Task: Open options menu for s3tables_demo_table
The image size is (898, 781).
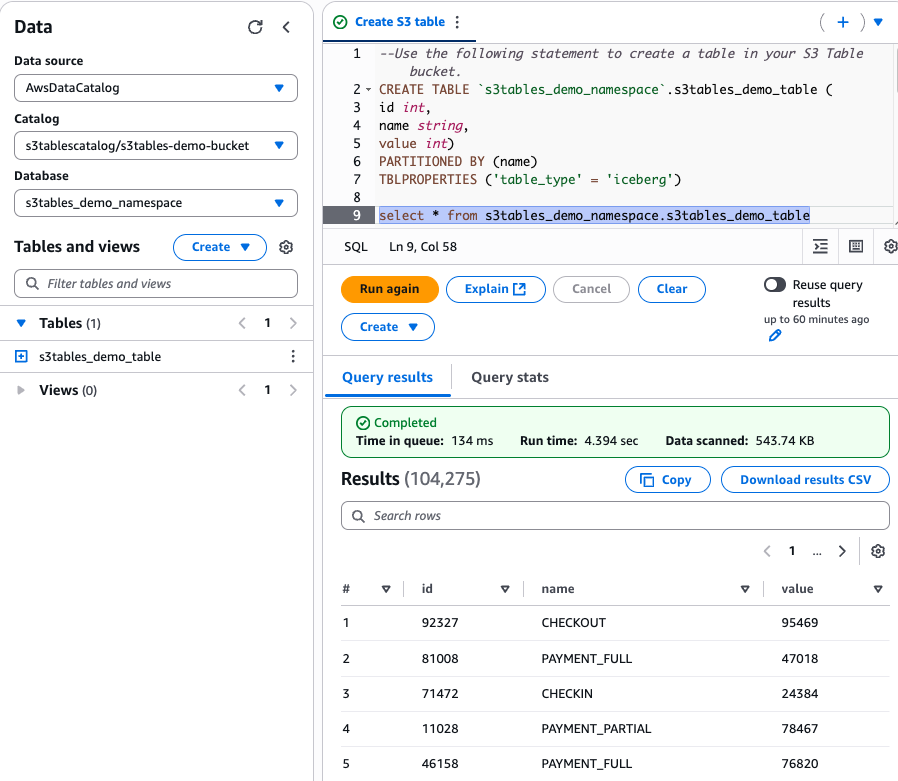Action: point(293,356)
